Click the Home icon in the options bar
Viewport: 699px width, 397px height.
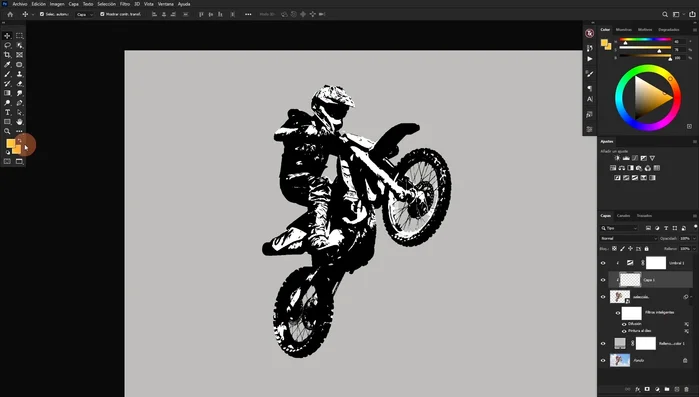(10, 14)
